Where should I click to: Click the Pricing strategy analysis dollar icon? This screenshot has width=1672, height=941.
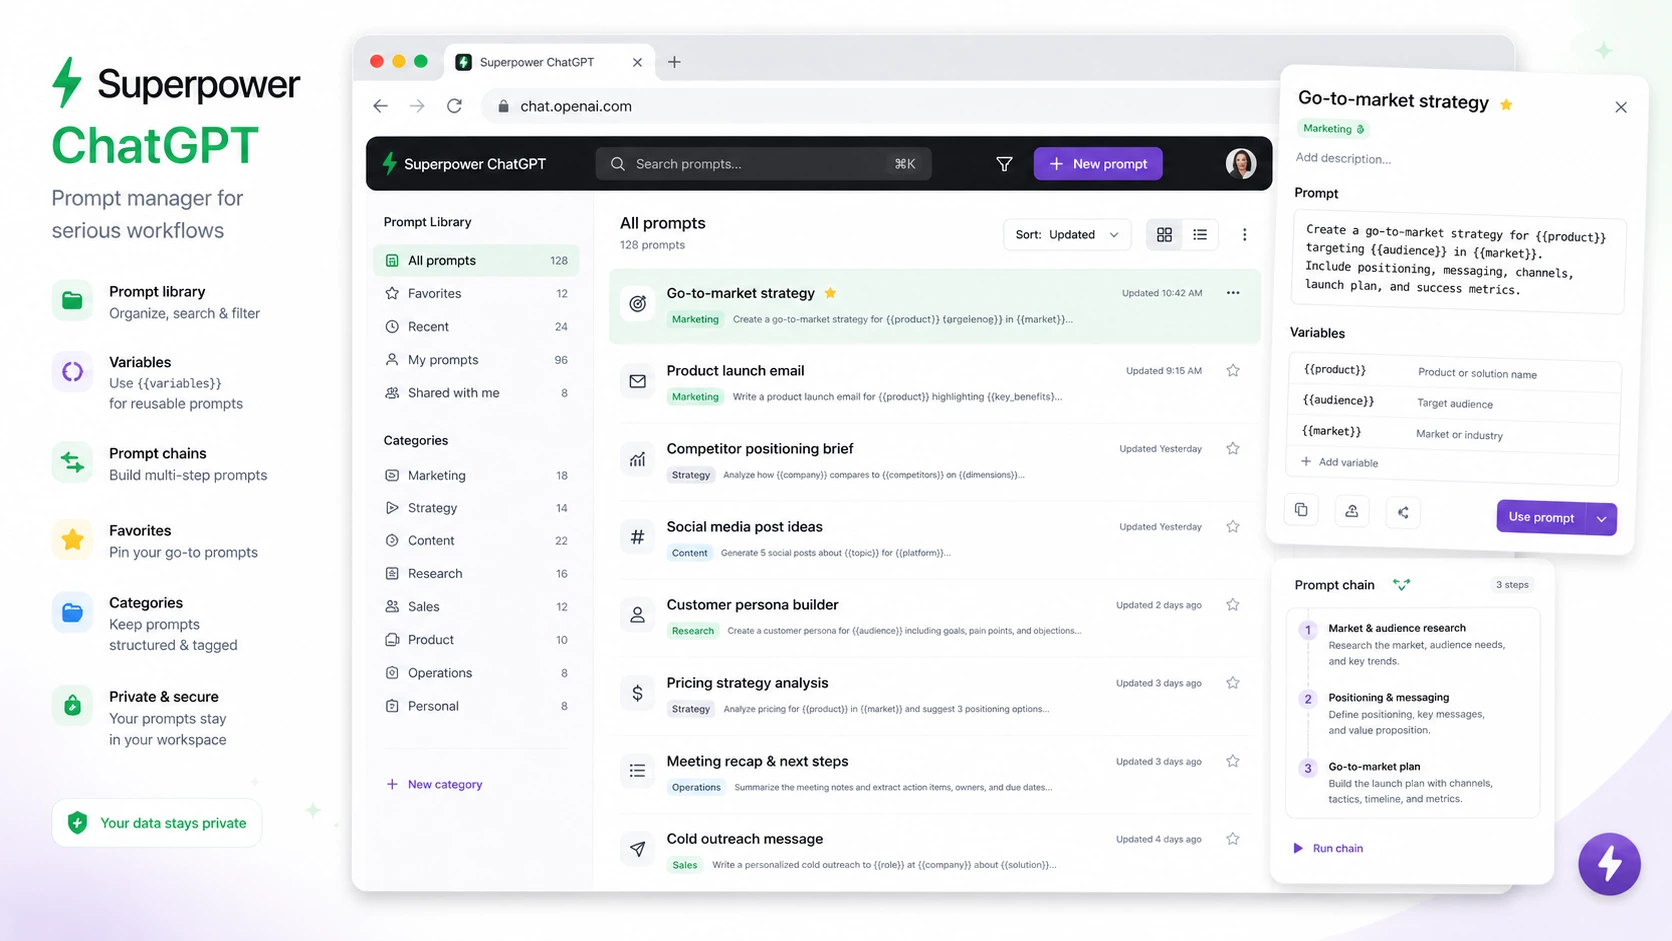[x=637, y=693]
